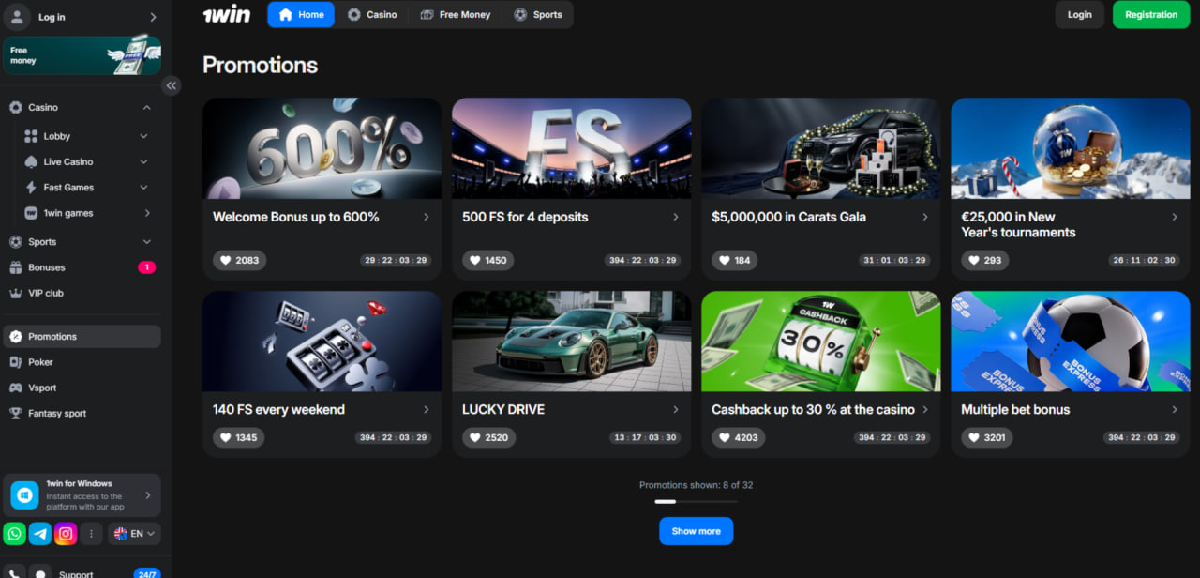Open 500 FS for 4 deposits link
This screenshot has height=578, width=1200.
click(x=525, y=217)
